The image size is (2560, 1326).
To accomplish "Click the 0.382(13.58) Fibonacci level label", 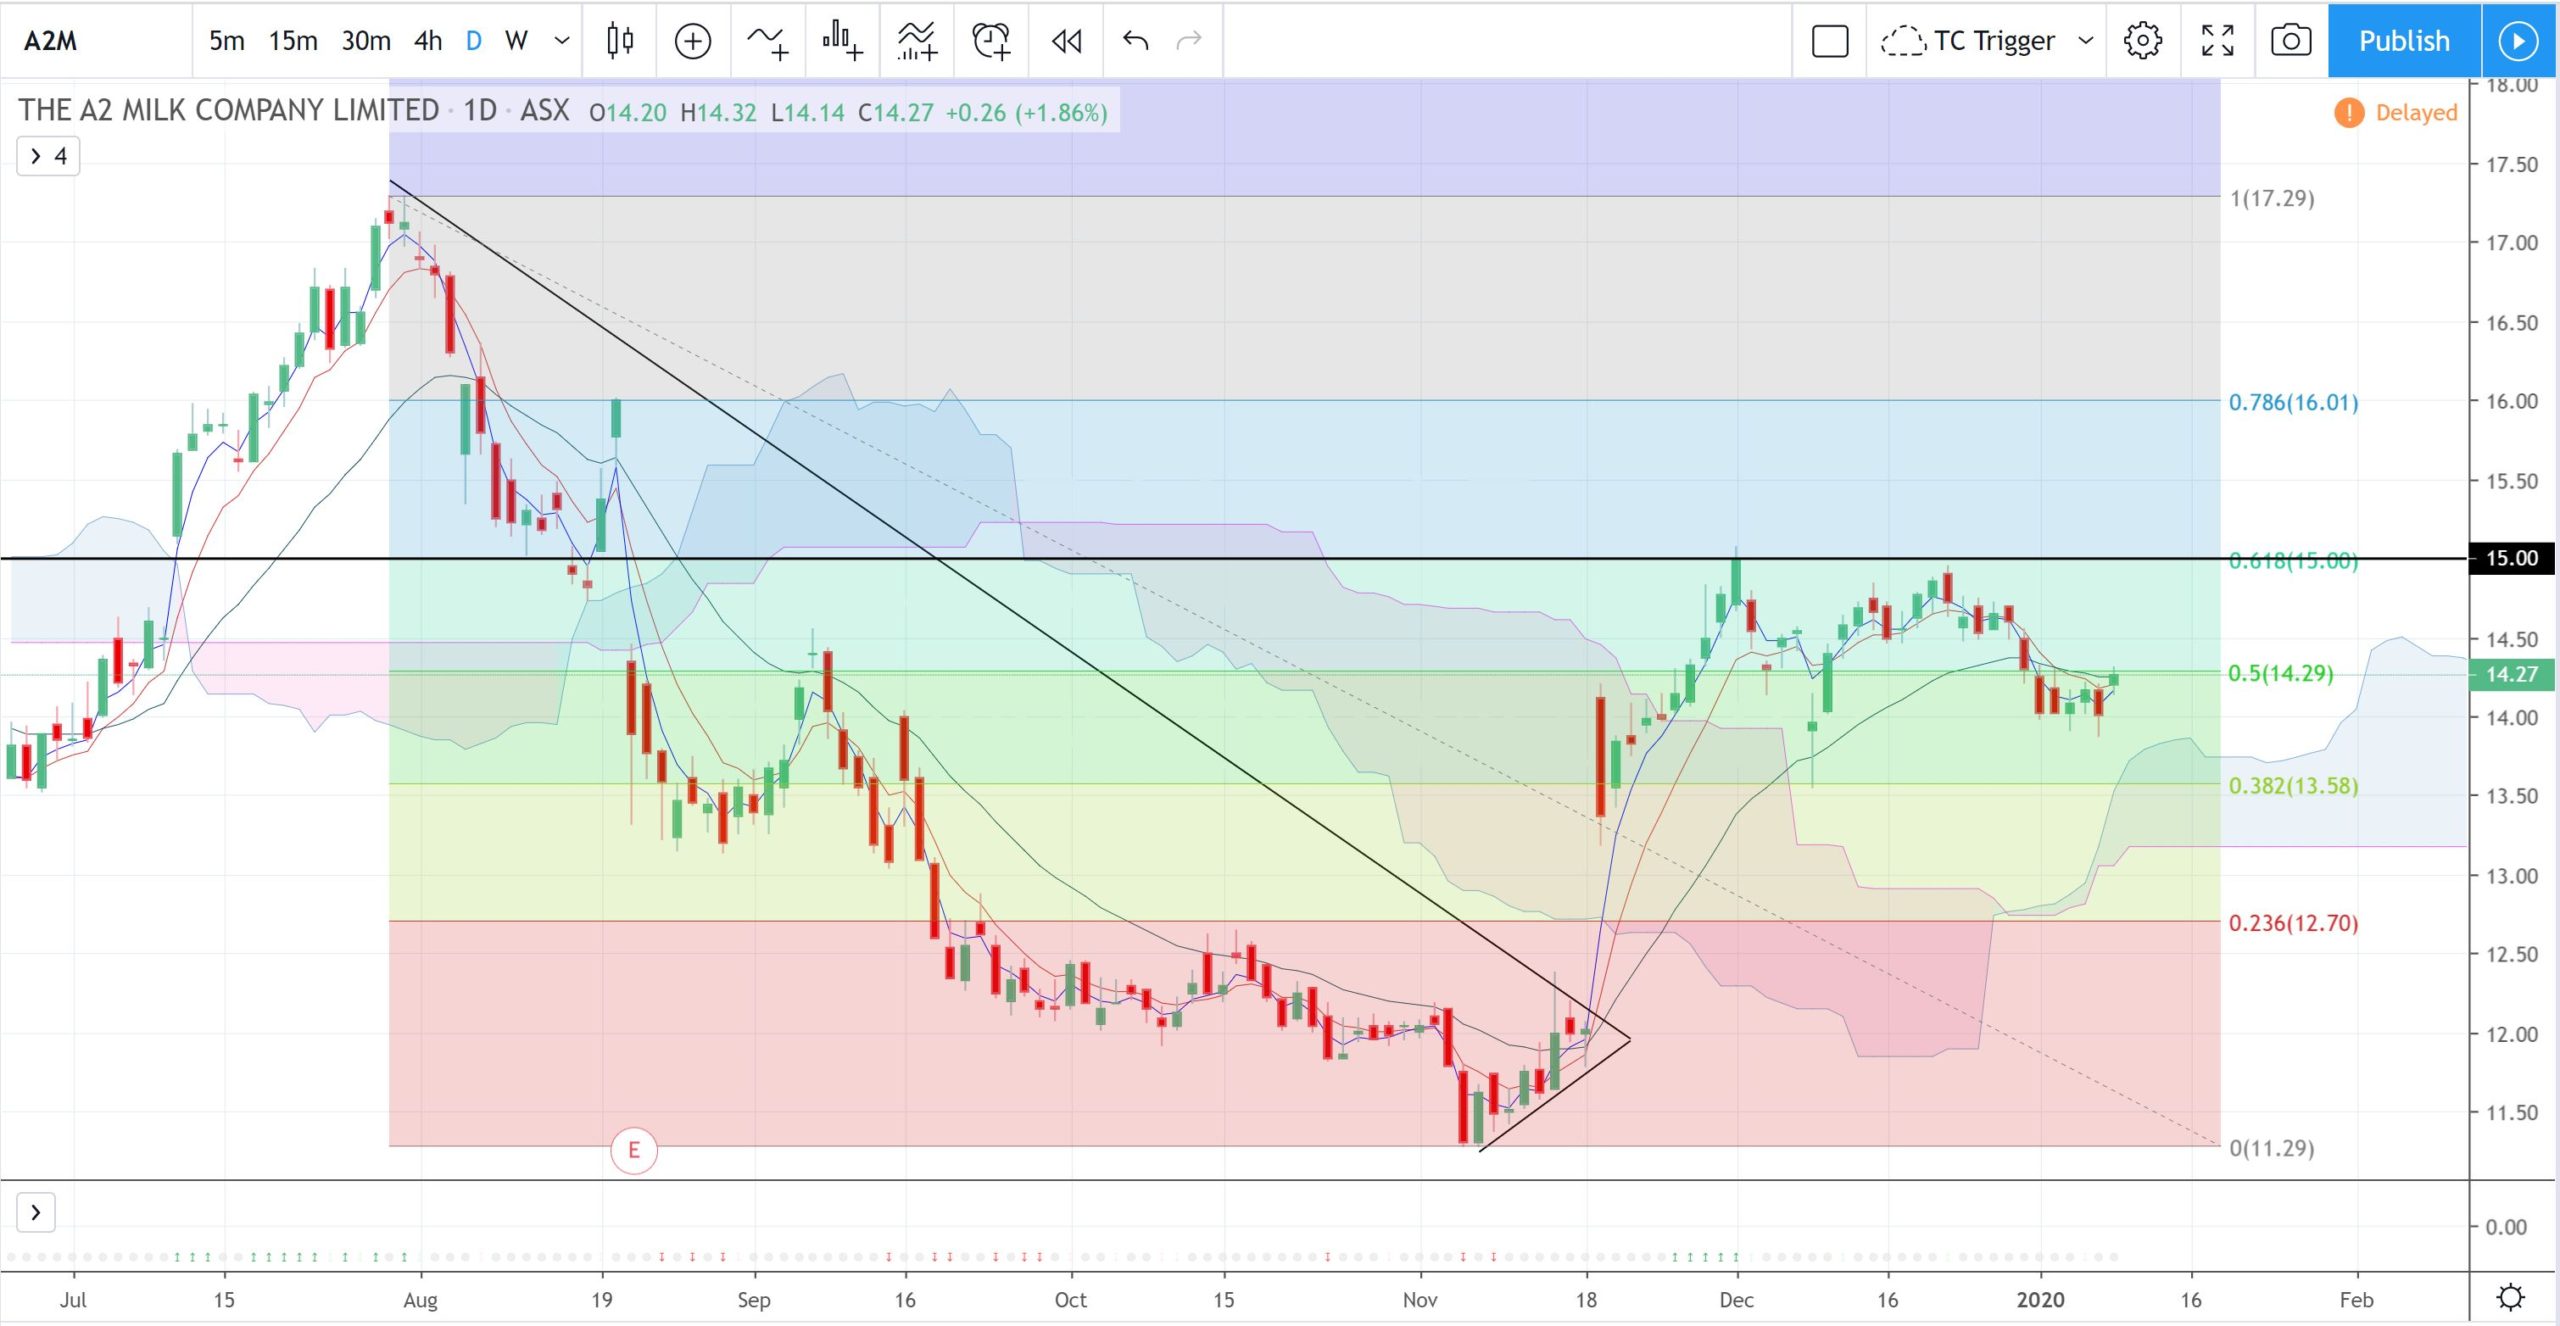I will (2294, 786).
